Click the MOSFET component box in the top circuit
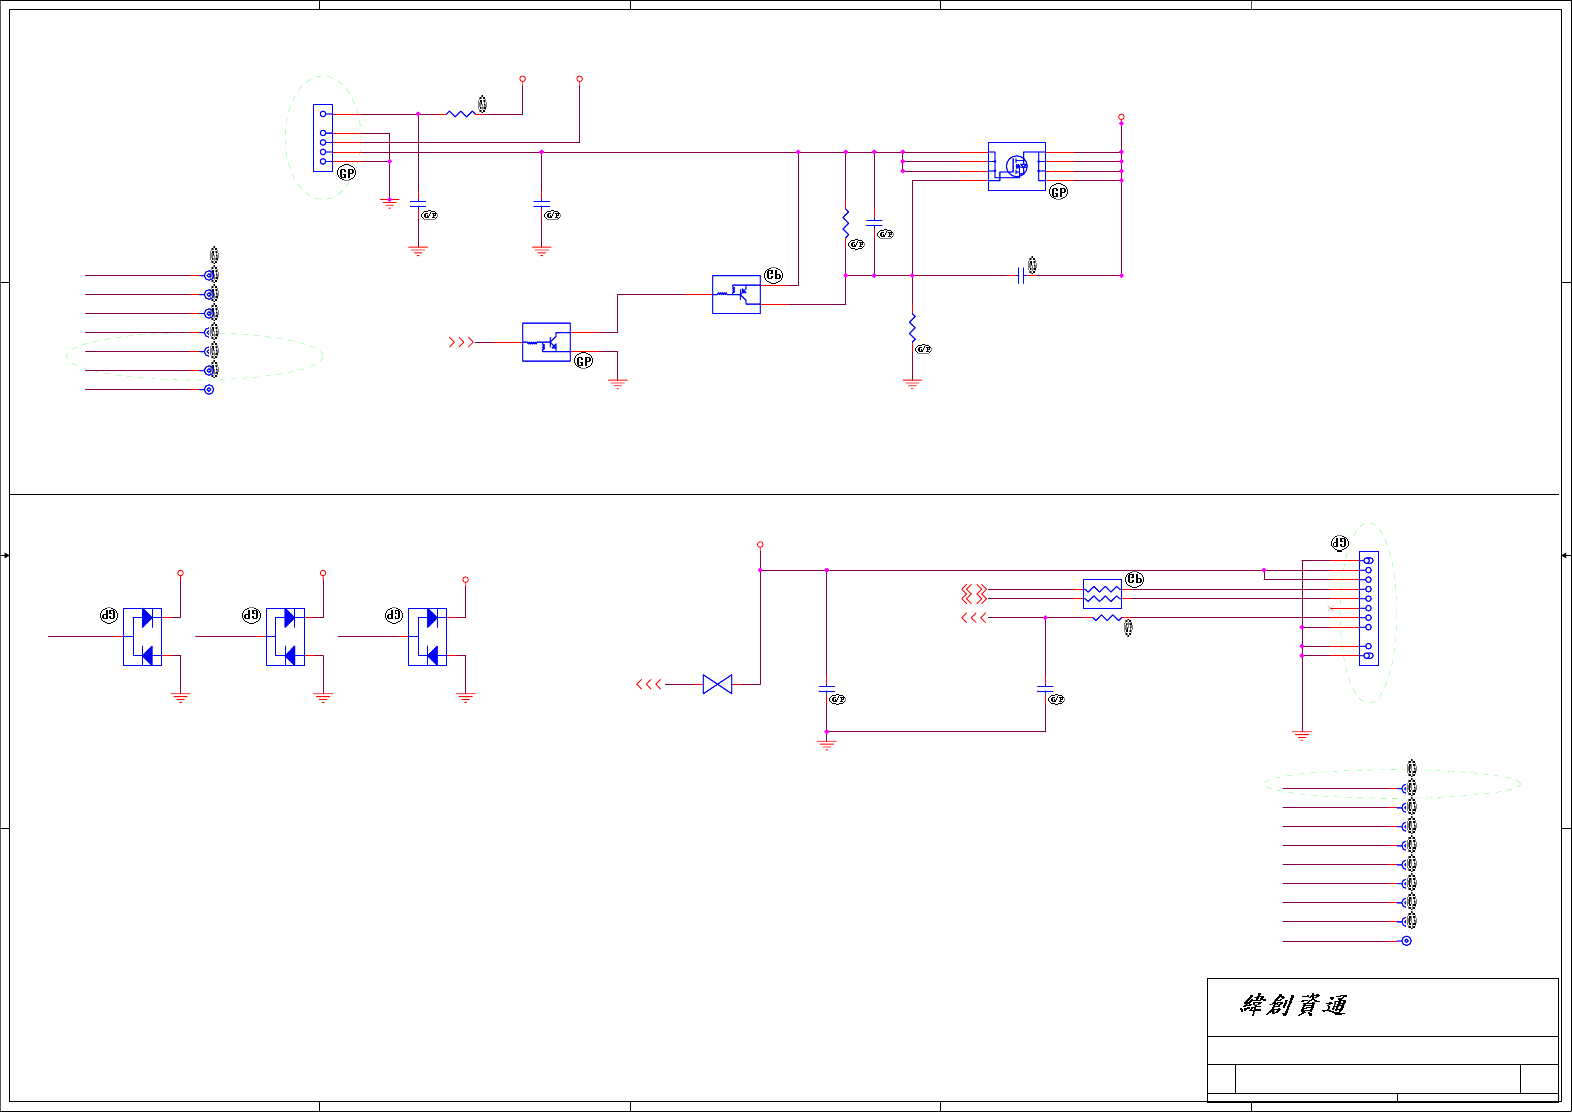Screen dimensions: 1572x1112 click(1017, 166)
